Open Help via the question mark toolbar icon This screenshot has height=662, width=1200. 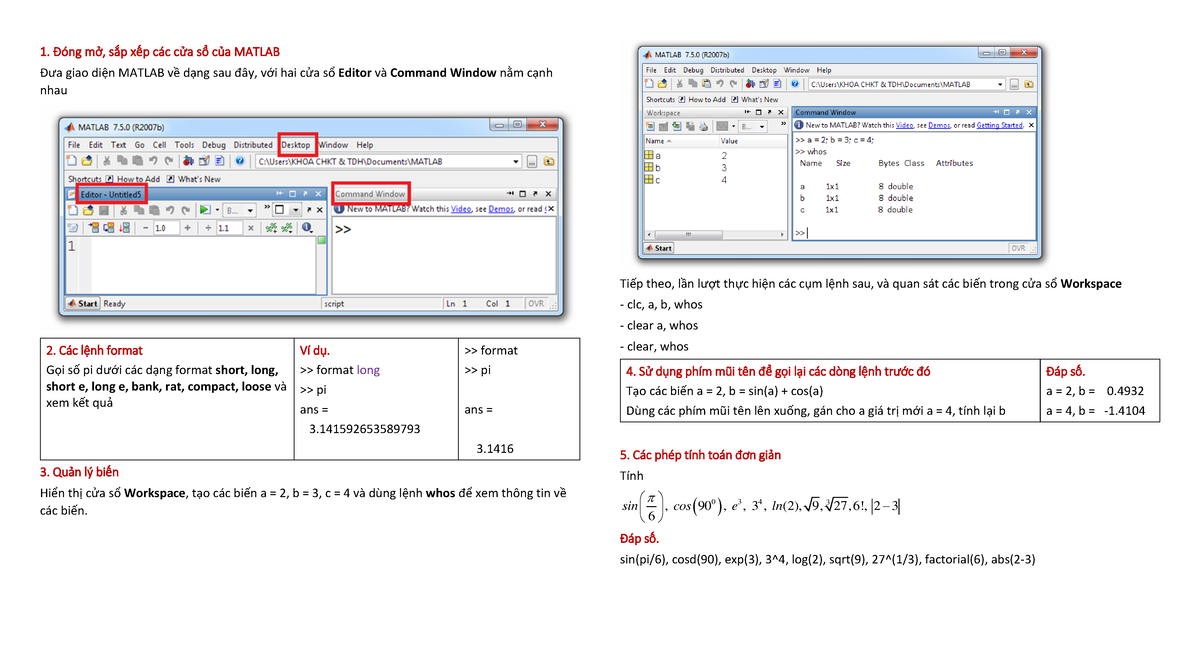click(x=239, y=159)
